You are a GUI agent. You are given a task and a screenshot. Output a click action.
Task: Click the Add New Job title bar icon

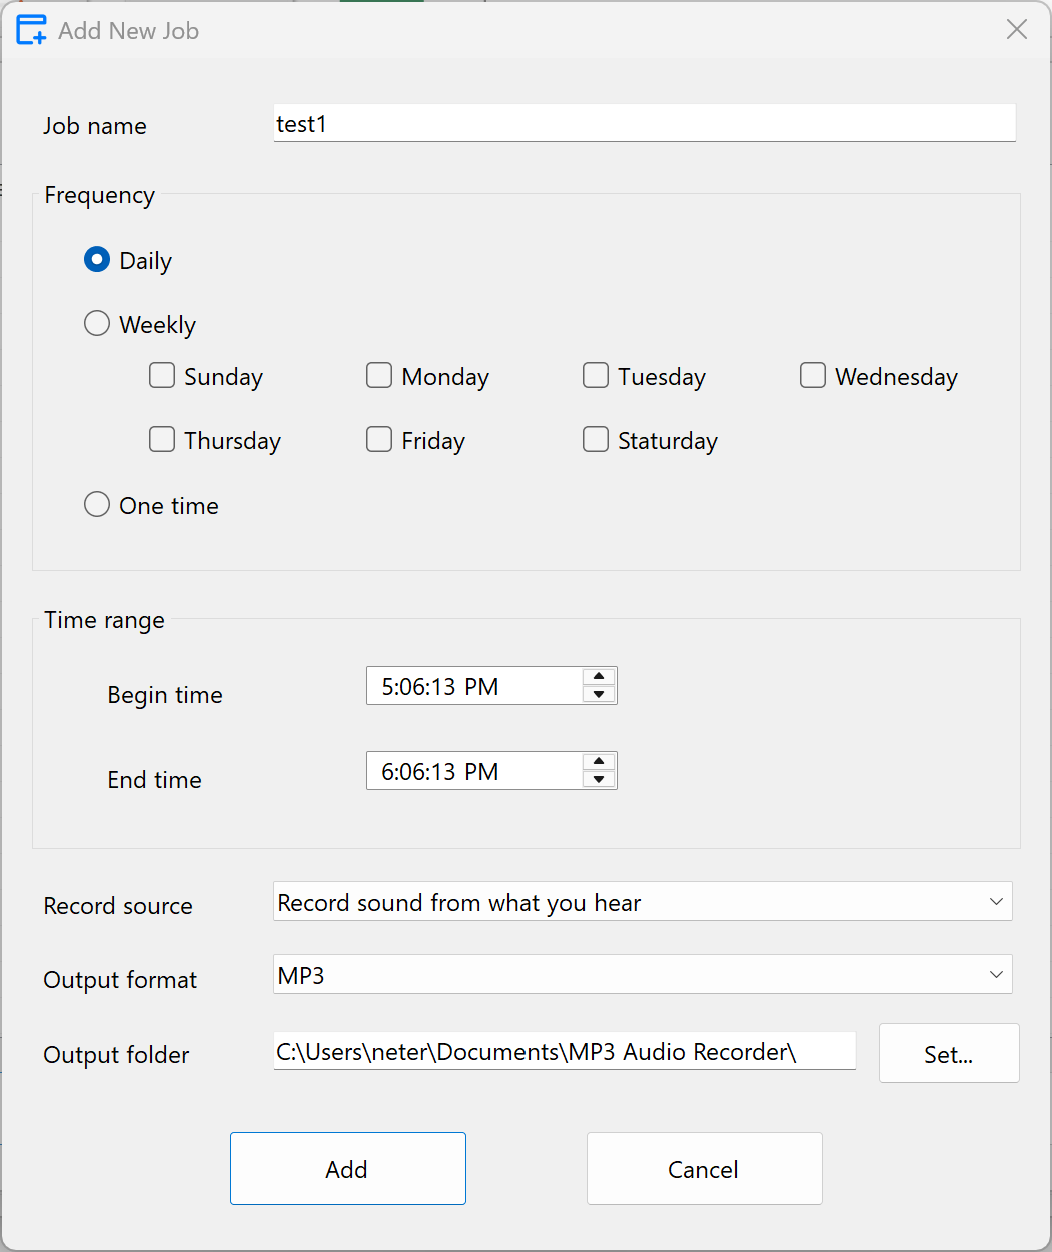point(30,30)
